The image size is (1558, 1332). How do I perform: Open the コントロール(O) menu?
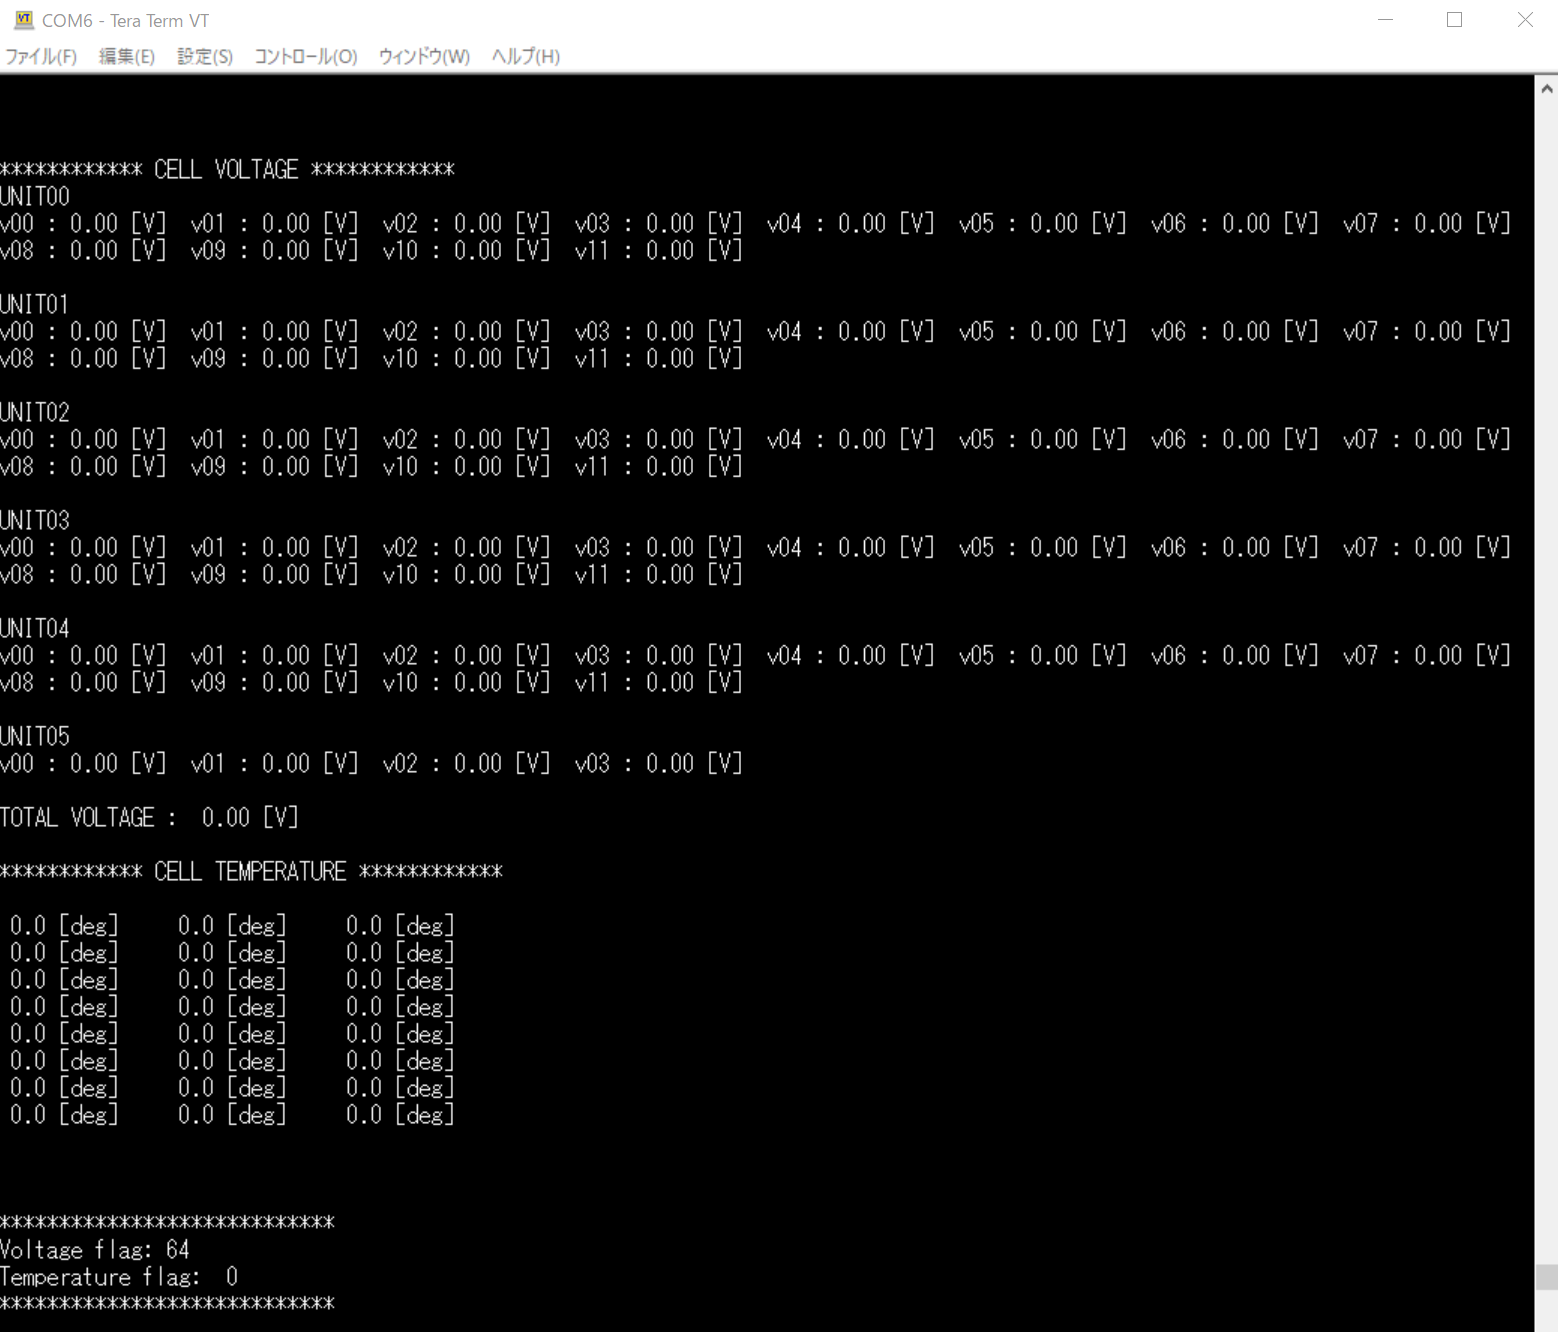tap(305, 56)
